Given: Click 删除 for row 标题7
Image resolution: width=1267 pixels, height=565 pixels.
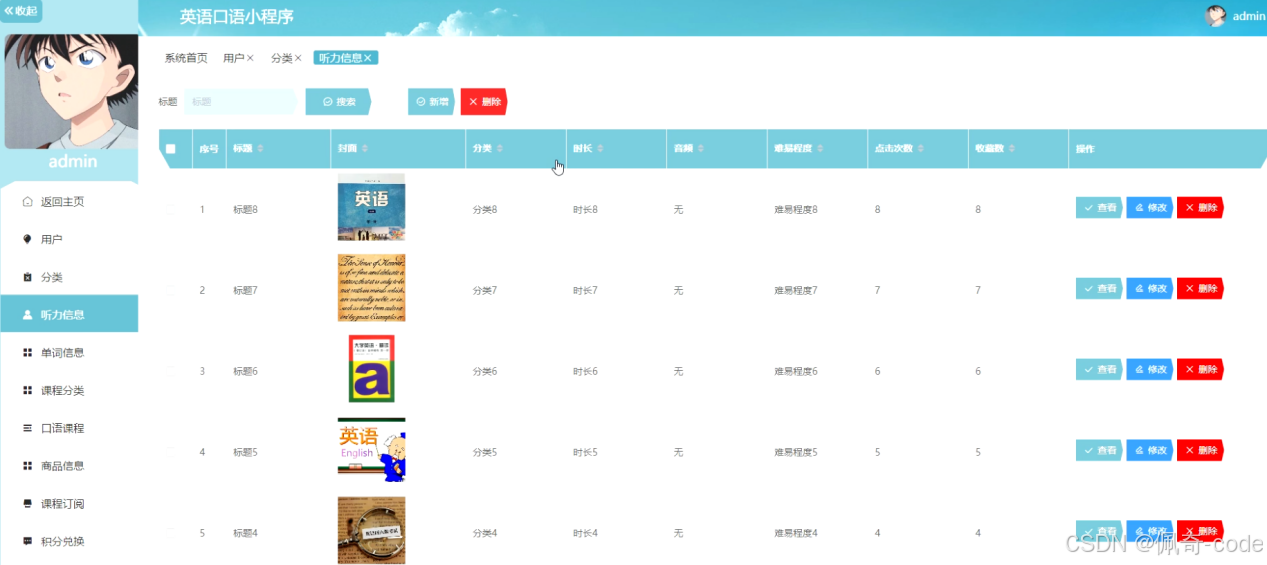Looking at the screenshot, I should pos(1200,288).
